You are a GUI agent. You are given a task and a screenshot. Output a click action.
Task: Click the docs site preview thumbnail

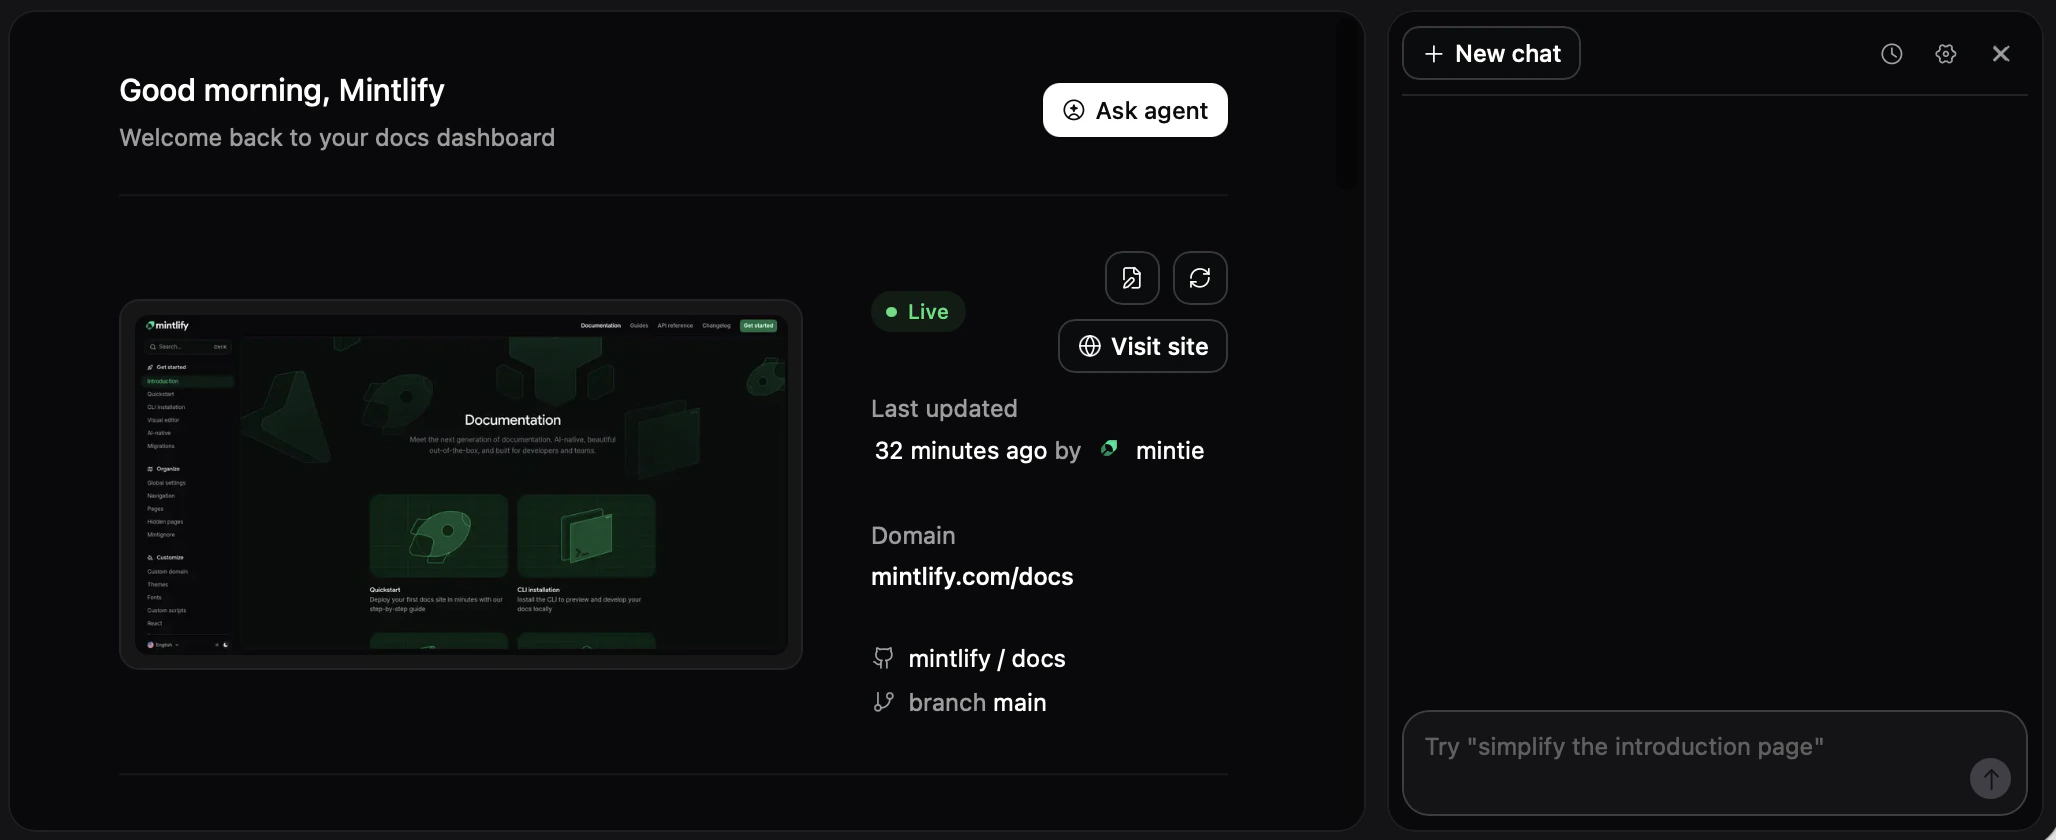[x=461, y=484]
